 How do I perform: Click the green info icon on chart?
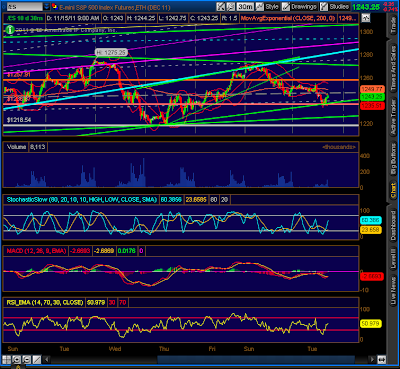[10, 30]
